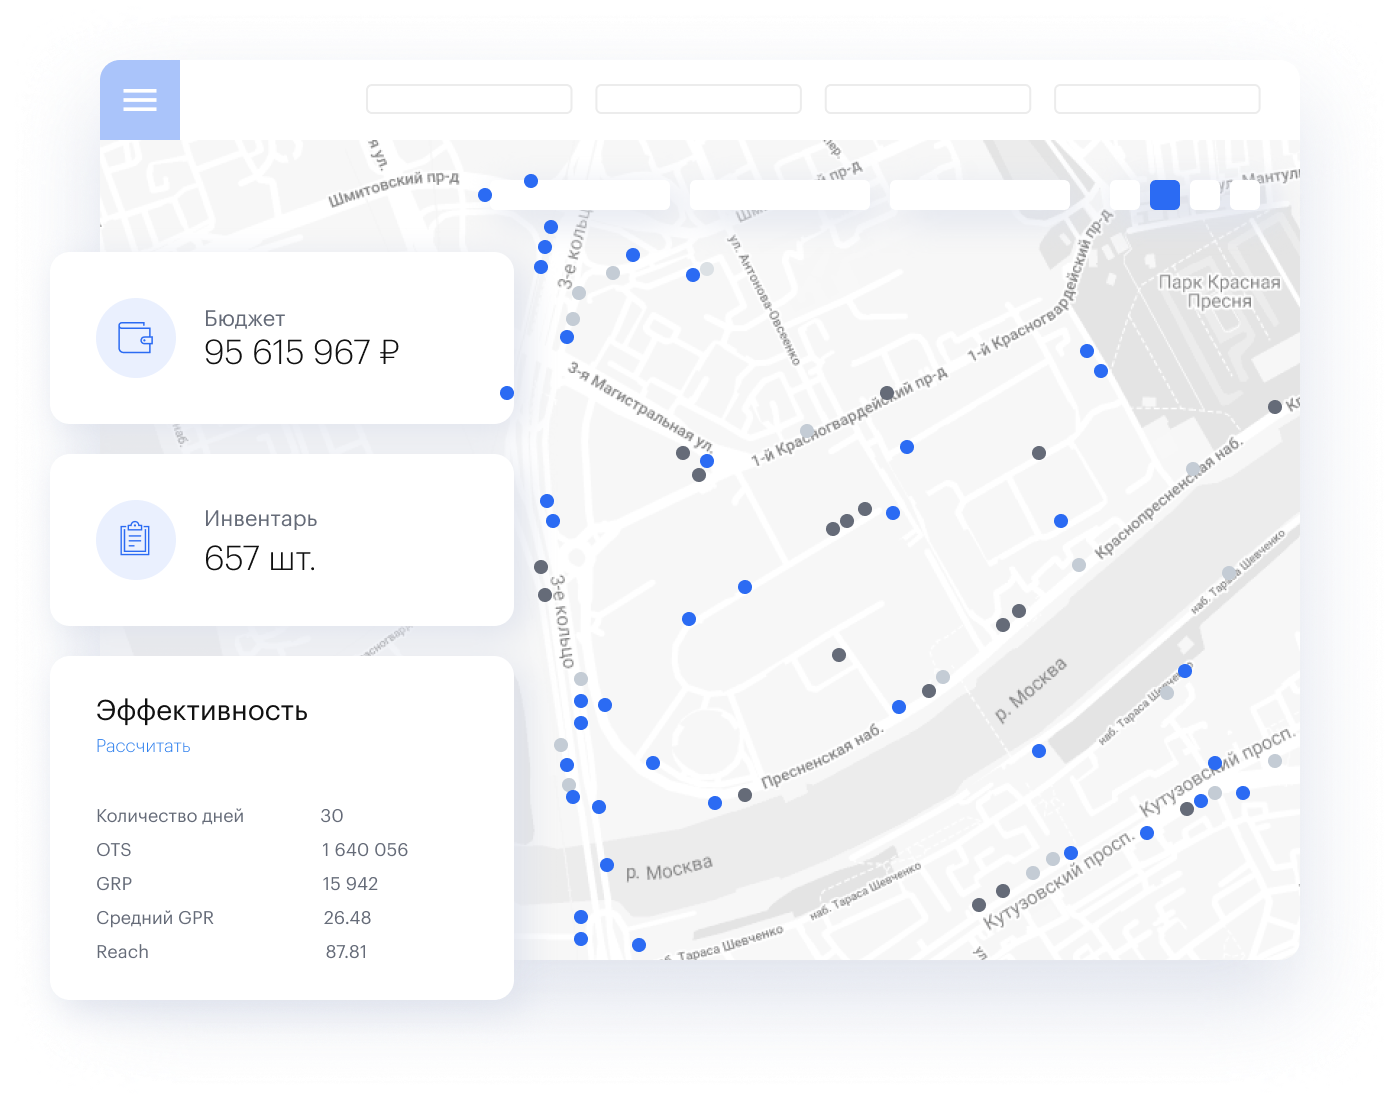
Task: Toggle the active blue square map button
Action: point(1165,195)
